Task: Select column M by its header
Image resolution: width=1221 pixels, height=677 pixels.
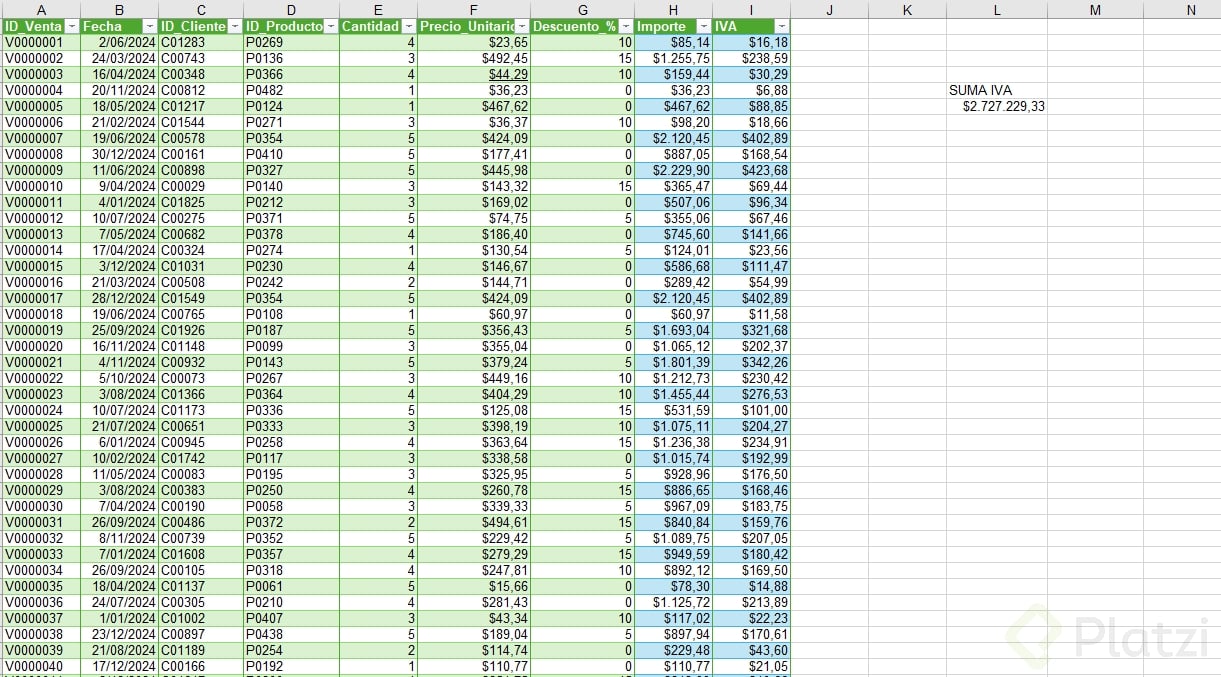Action: click(1095, 9)
